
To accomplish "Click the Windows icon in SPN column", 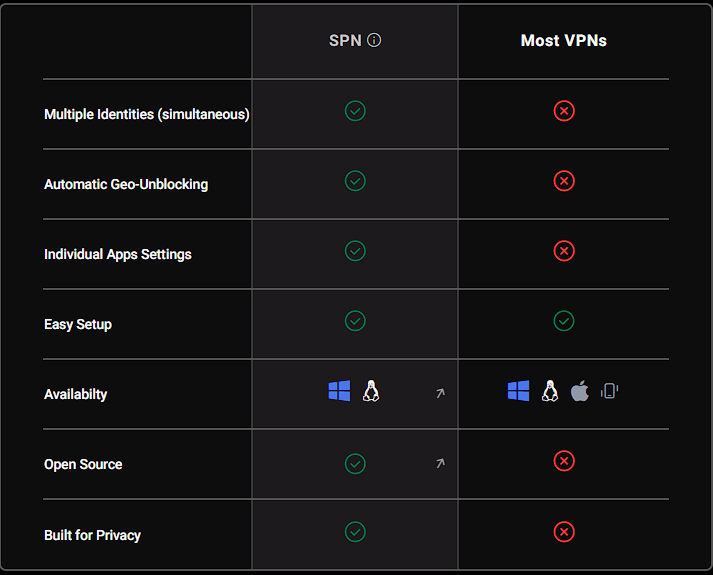I will pos(339,391).
